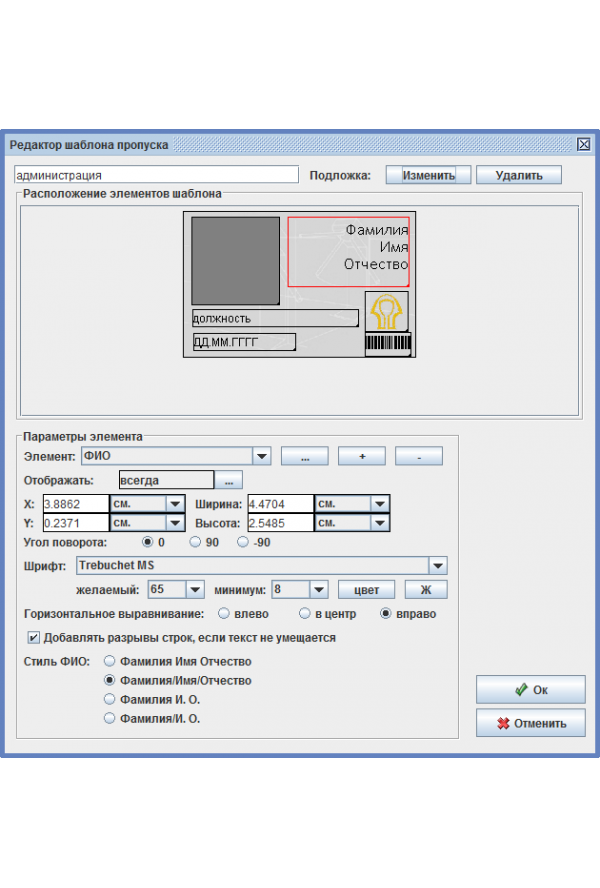Toggle the line breaks checkbox
The image size is (600, 888).
[34, 637]
